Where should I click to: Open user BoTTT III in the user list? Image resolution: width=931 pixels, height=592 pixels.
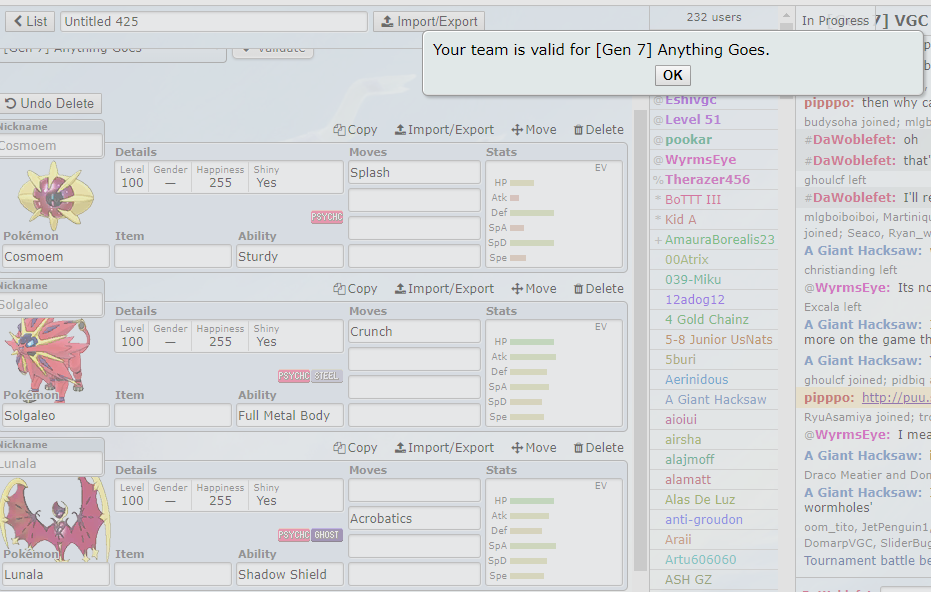[x=692, y=200]
